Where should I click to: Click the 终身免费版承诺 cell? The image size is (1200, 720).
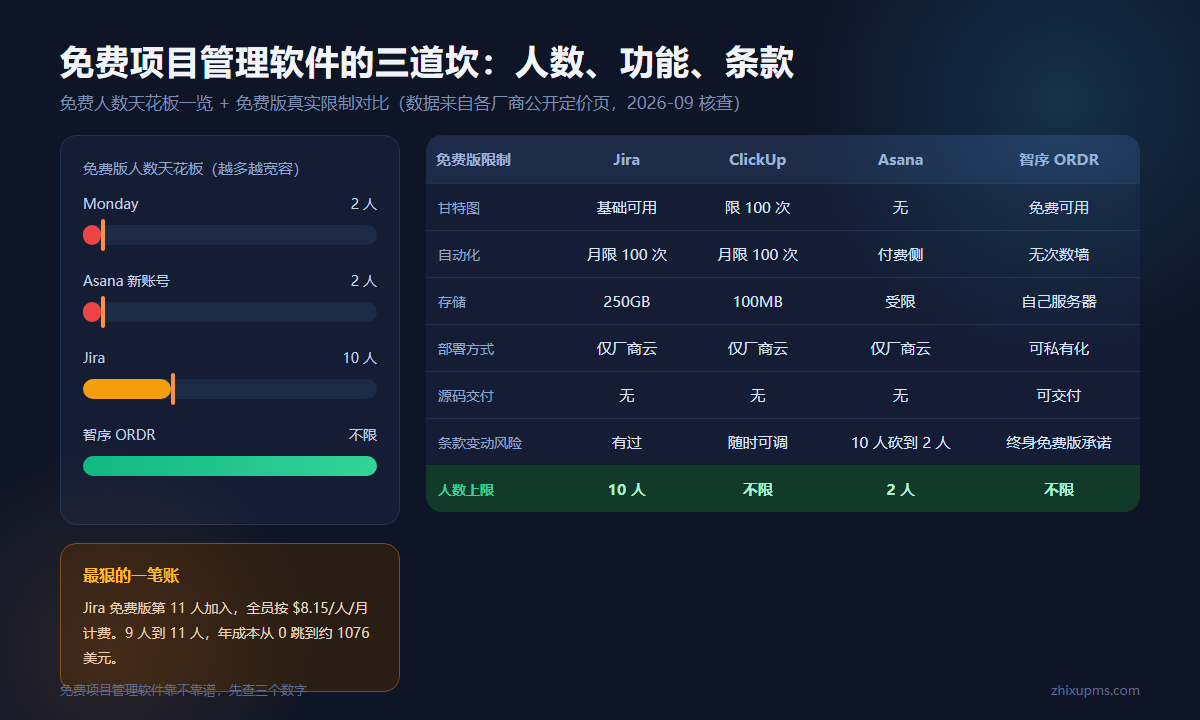[x=1059, y=443]
